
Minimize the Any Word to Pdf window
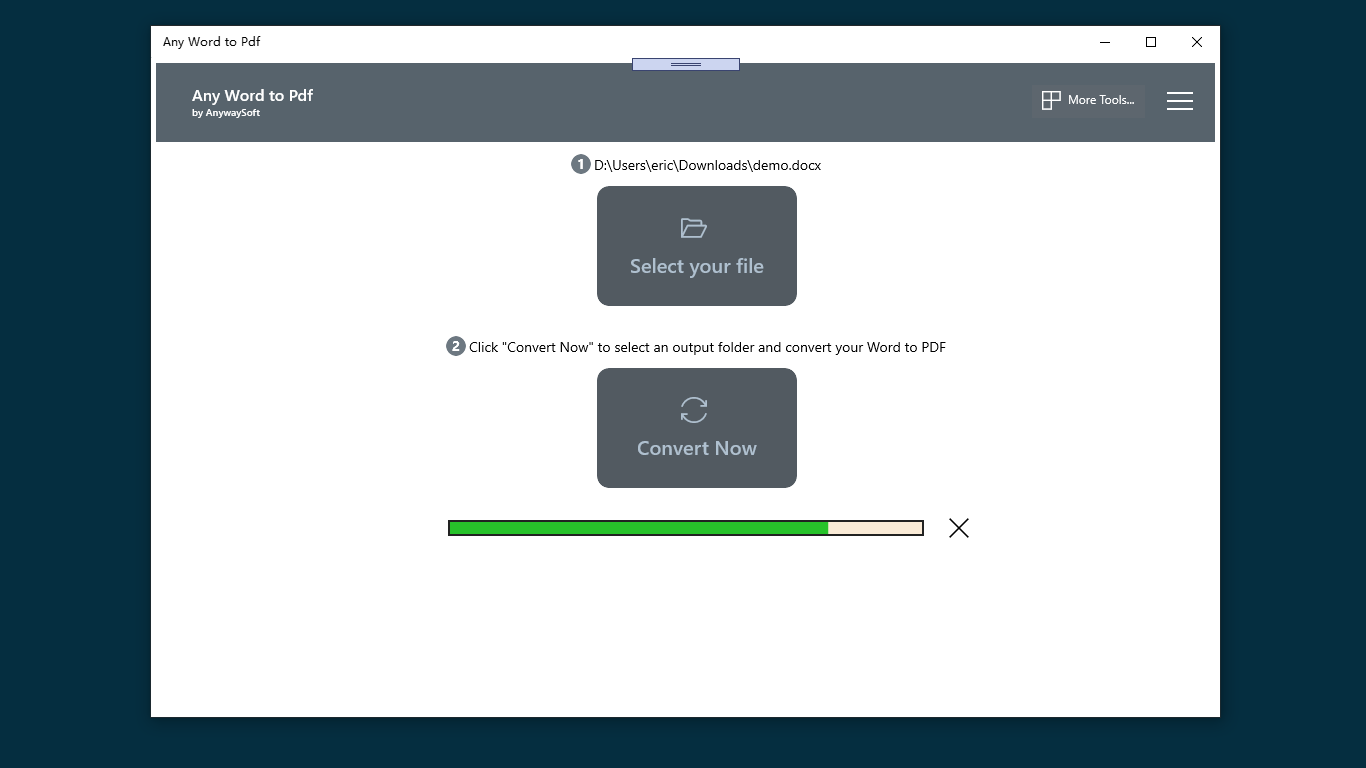tap(1105, 42)
